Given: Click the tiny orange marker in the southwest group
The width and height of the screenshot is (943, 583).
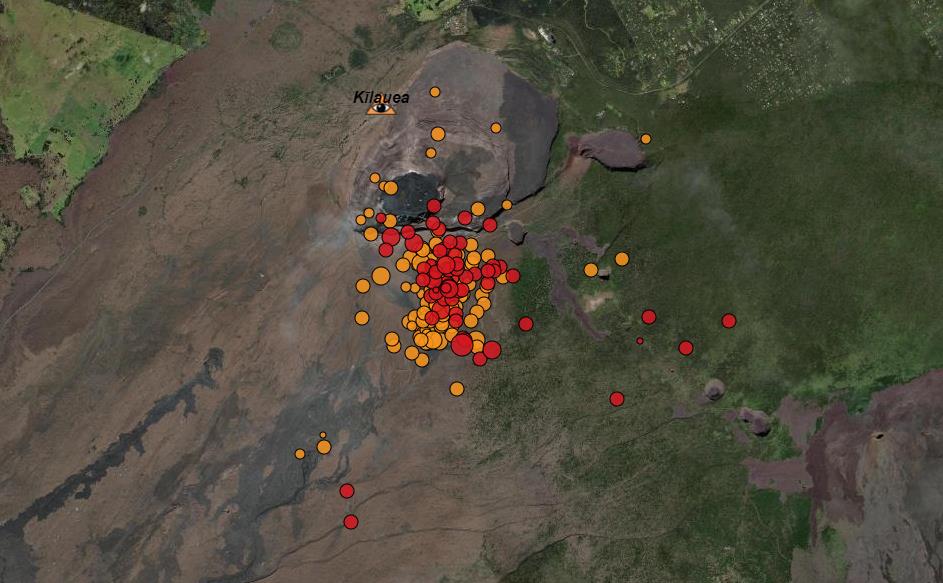Looking at the screenshot, I should coord(323,434).
